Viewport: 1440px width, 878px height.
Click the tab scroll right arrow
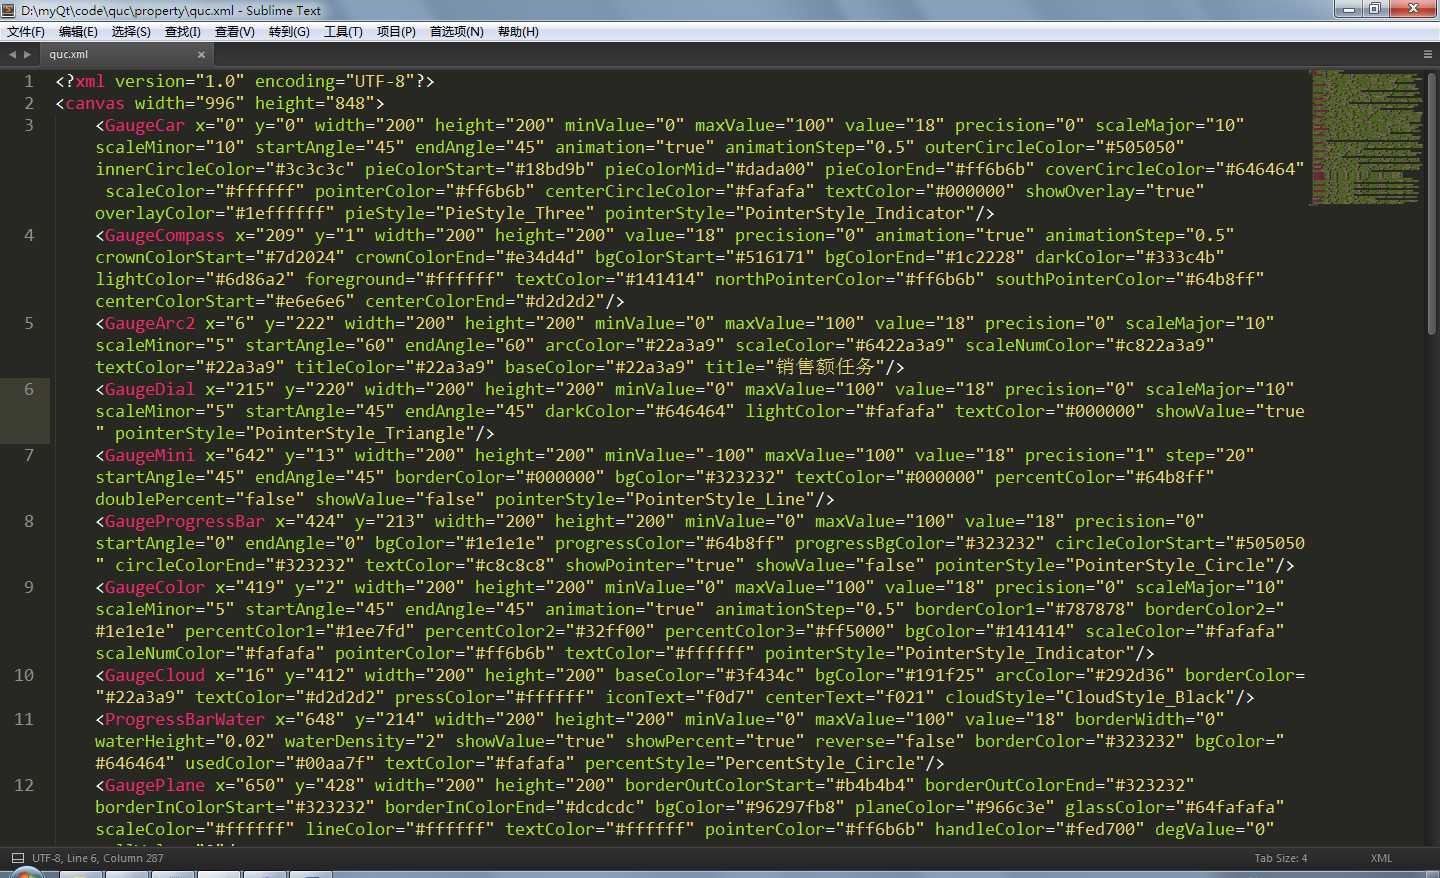pyautogui.click(x=27, y=54)
